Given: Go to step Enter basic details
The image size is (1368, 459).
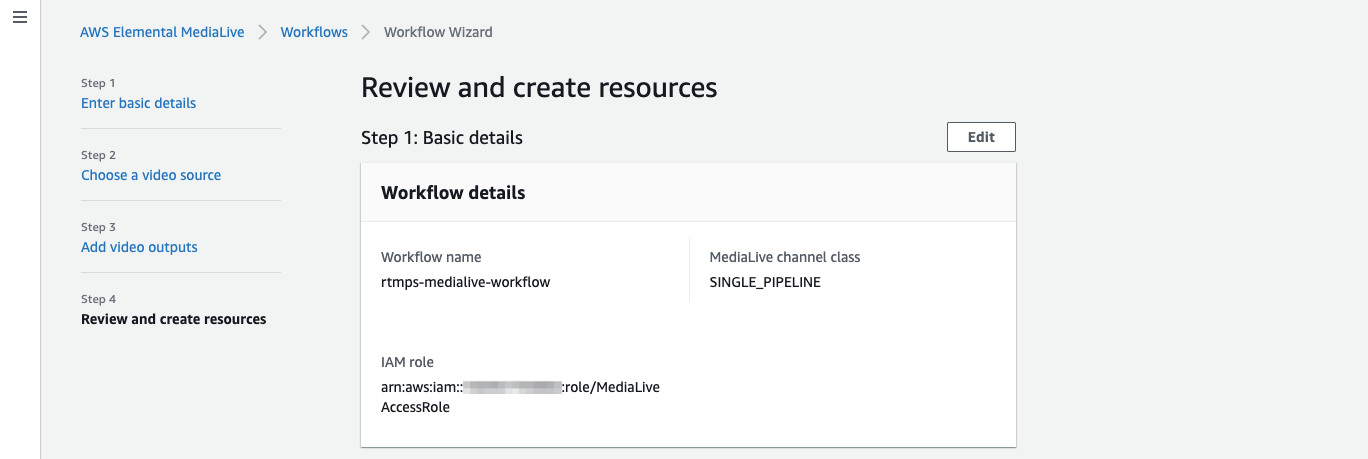Looking at the screenshot, I should [138, 103].
